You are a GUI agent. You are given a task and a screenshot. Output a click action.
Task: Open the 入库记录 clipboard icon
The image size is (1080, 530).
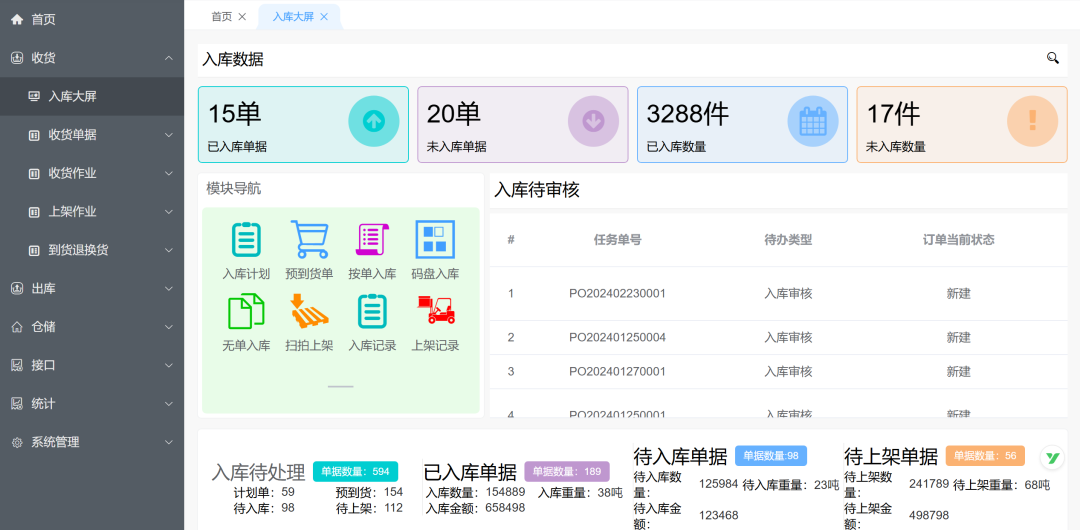[372, 311]
